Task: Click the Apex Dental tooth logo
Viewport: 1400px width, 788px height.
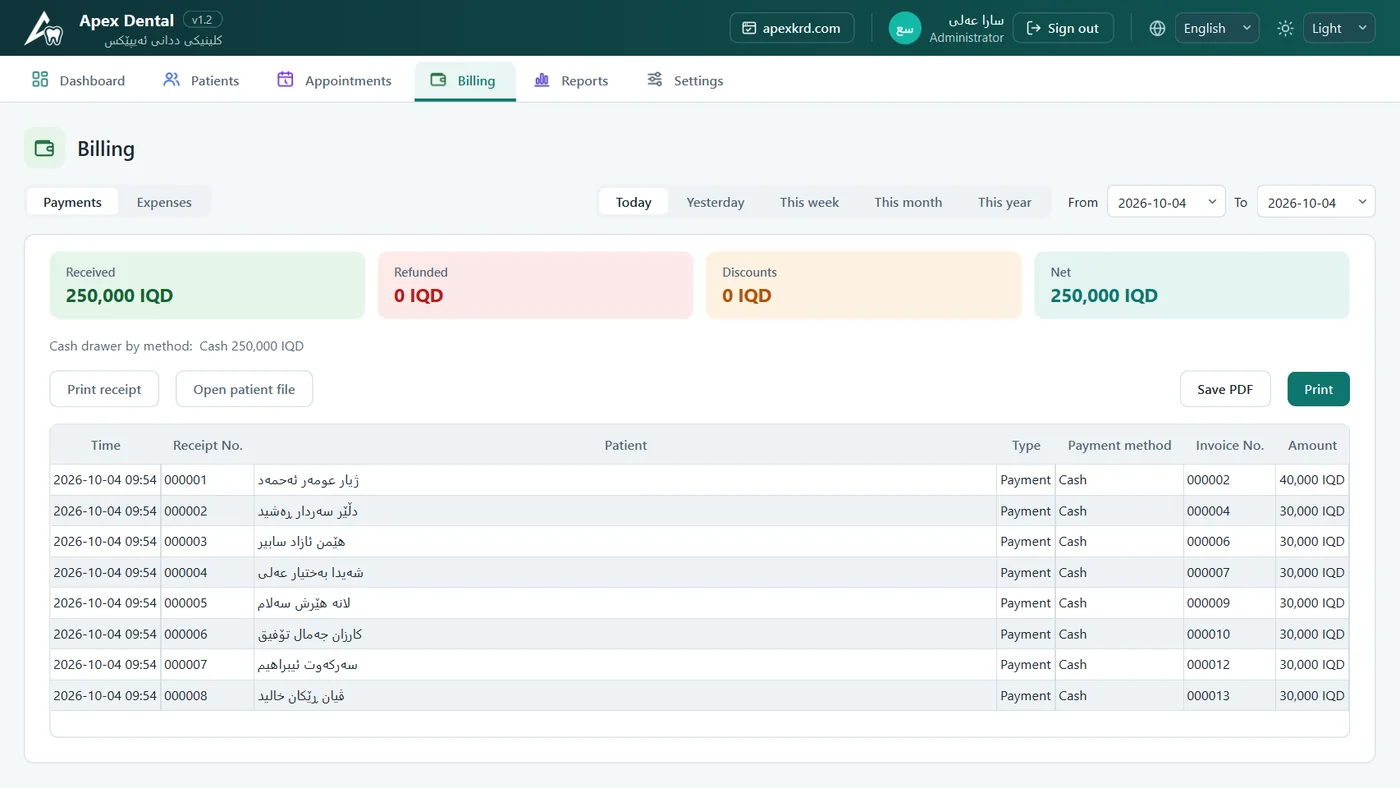Action: point(44,28)
